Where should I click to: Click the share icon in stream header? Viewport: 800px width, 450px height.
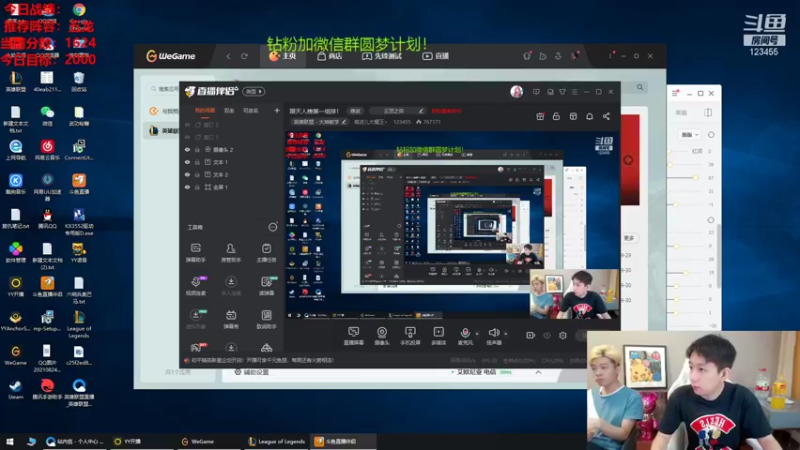(x=606, y=116)
